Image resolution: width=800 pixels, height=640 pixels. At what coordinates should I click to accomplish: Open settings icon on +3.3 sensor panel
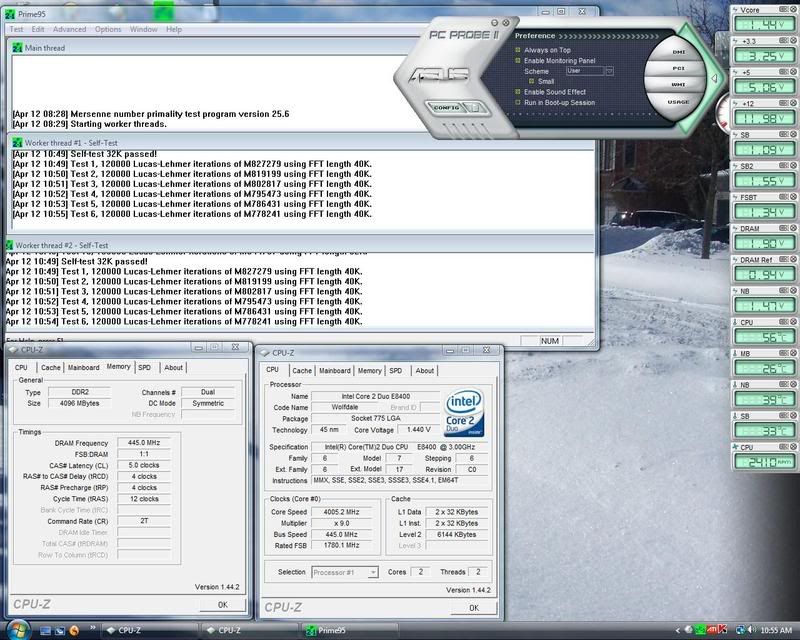pyautogui.click(x=784, y=40)
